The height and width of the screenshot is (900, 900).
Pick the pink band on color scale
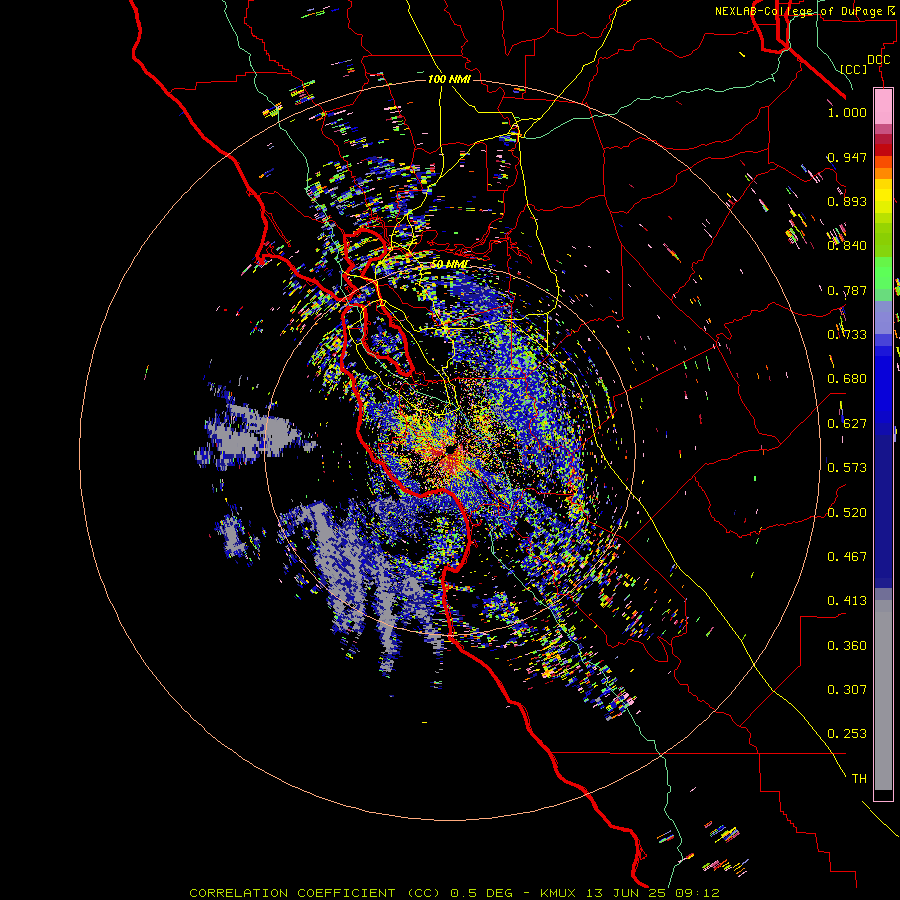point(883,106)
